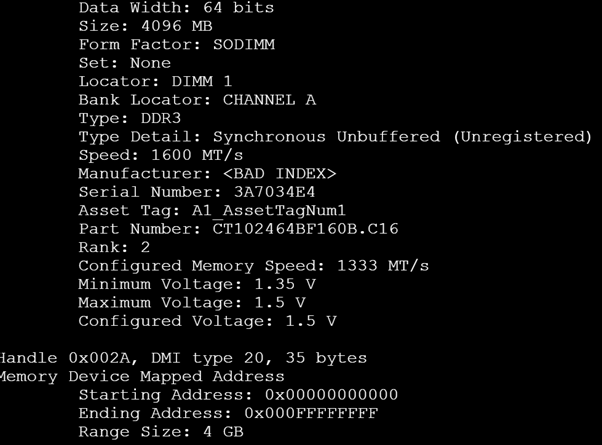This screenshot has width=602, height=445.
Task: Click the Locator DIMM 1 line
Action: tap(155, 81)
